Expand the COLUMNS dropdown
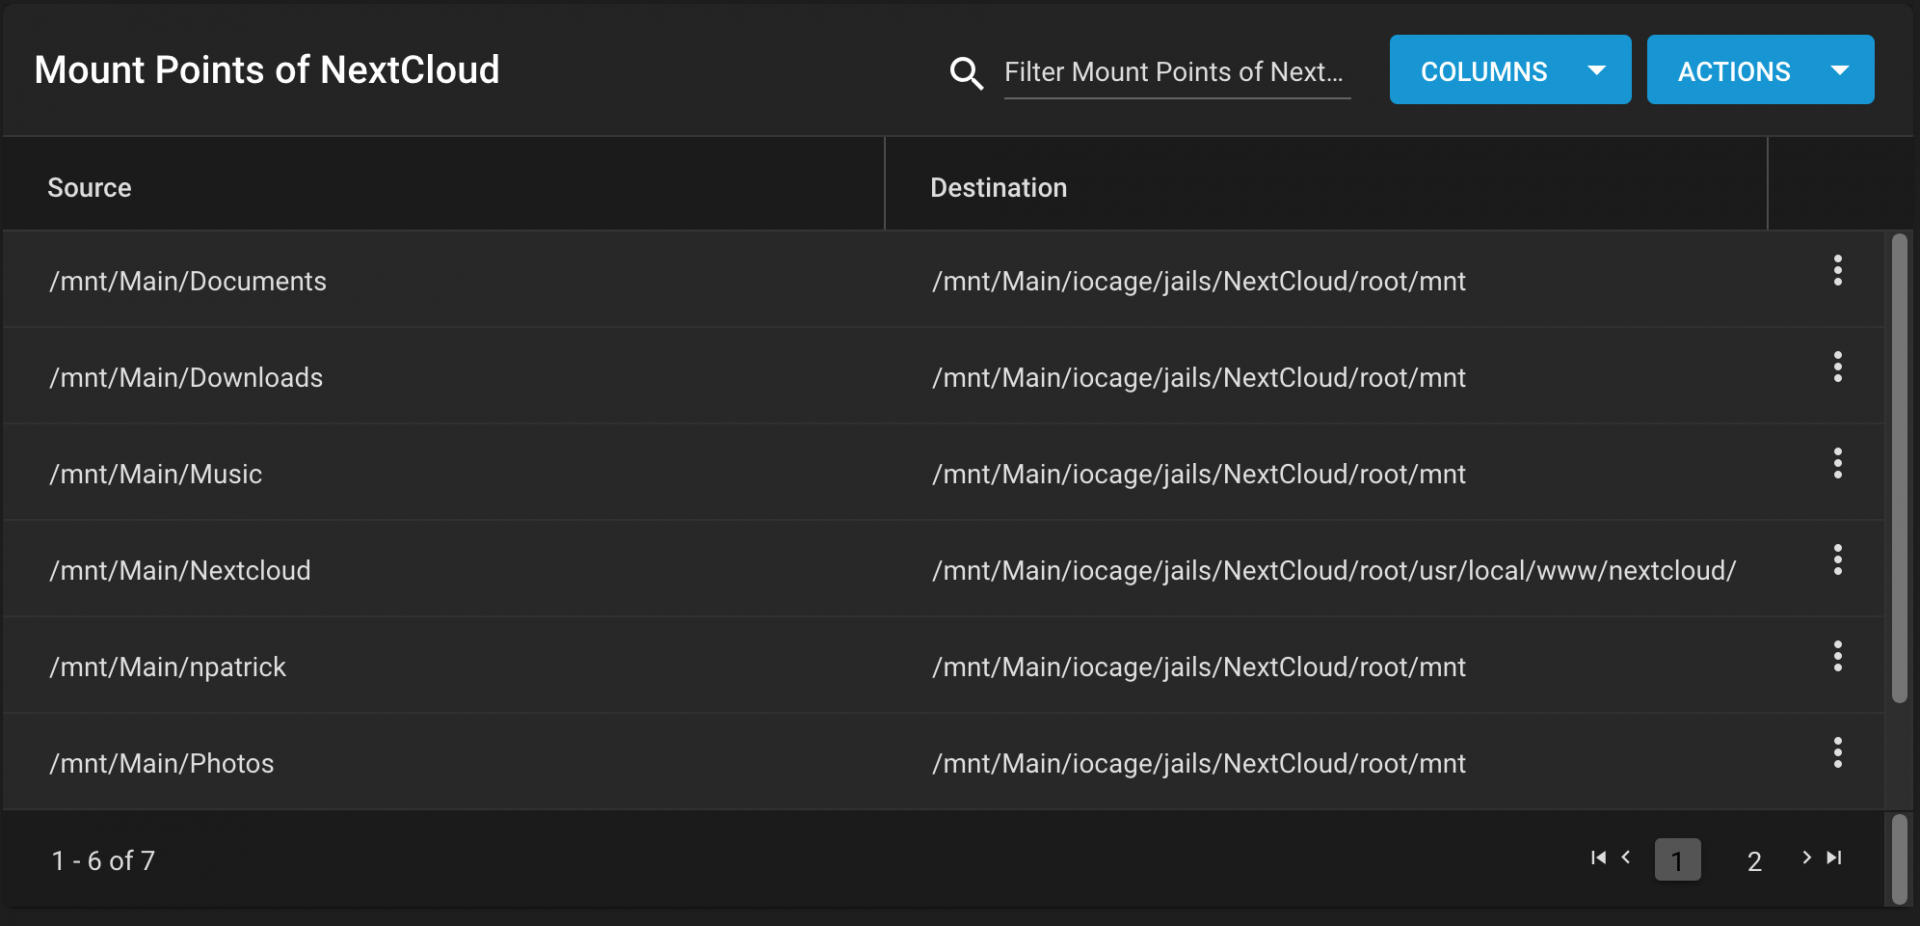 tap(1510, 70)
